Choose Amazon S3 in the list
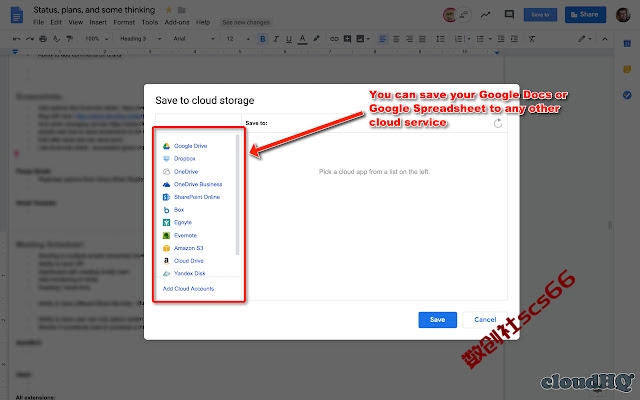Viewport: 640px width, 400px height. click(x=183, y=248)
